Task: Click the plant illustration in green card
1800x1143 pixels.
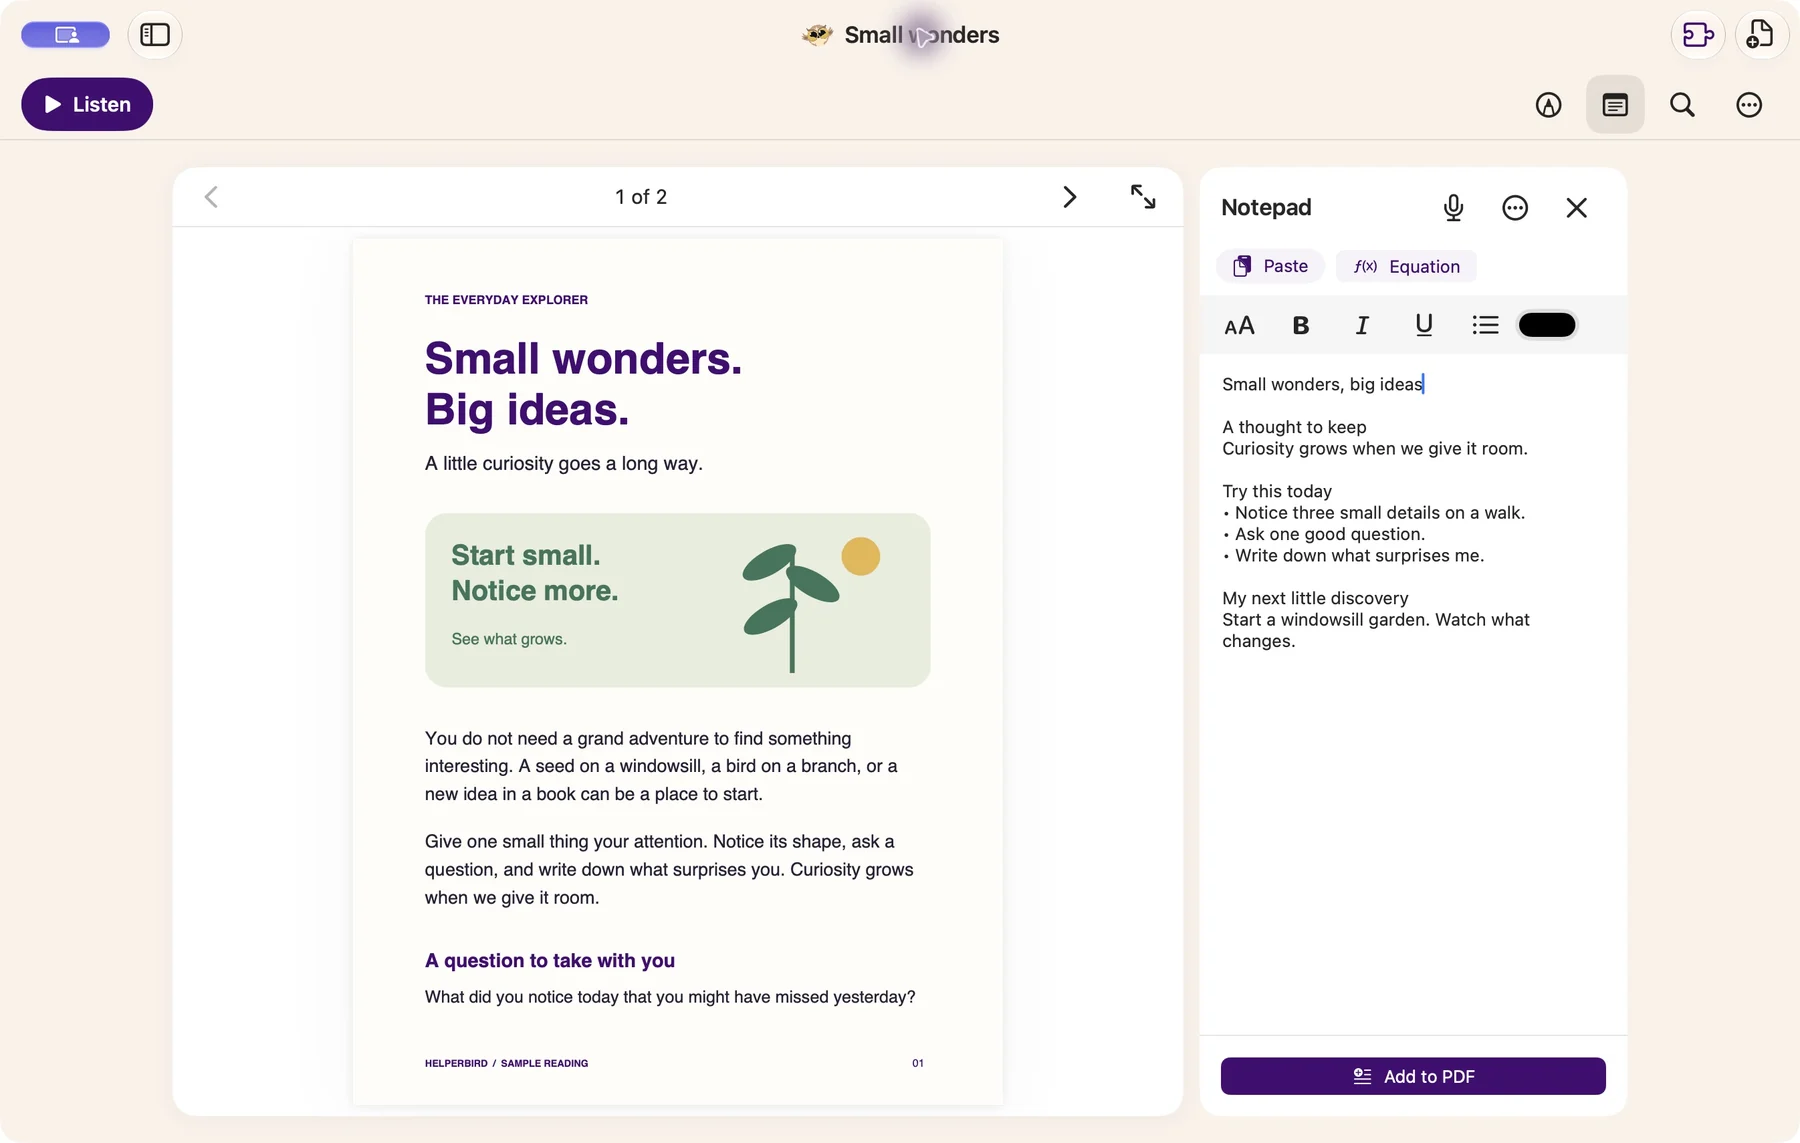Action: coord(810,604)
